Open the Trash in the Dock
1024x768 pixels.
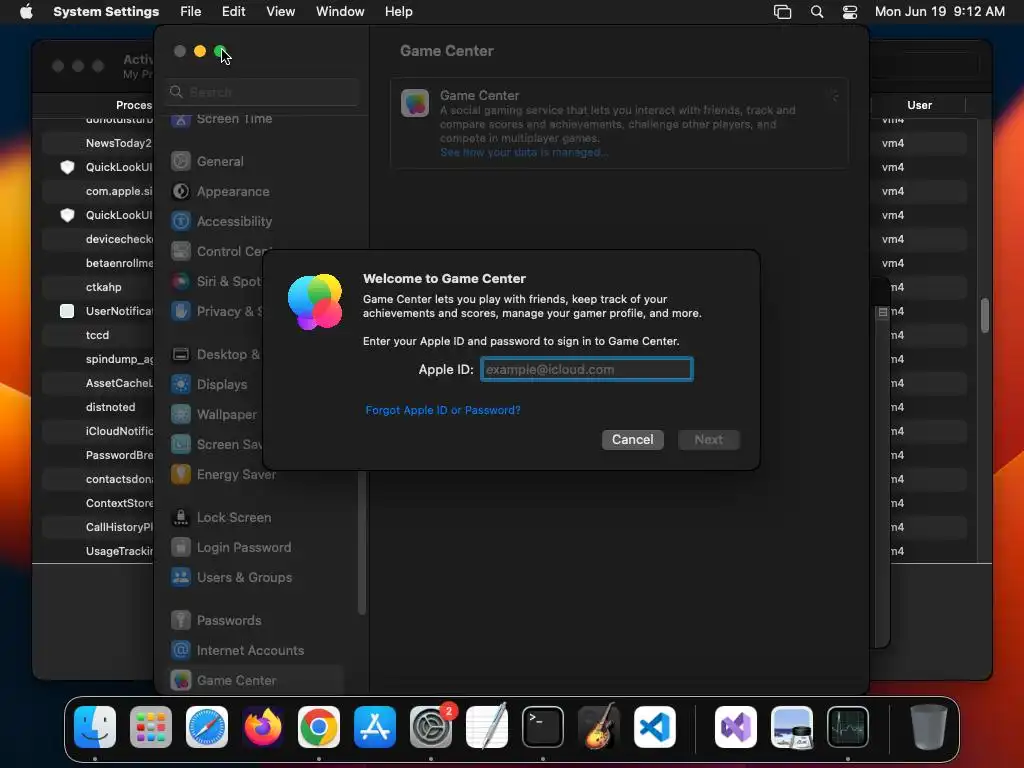tap(929, 727)
